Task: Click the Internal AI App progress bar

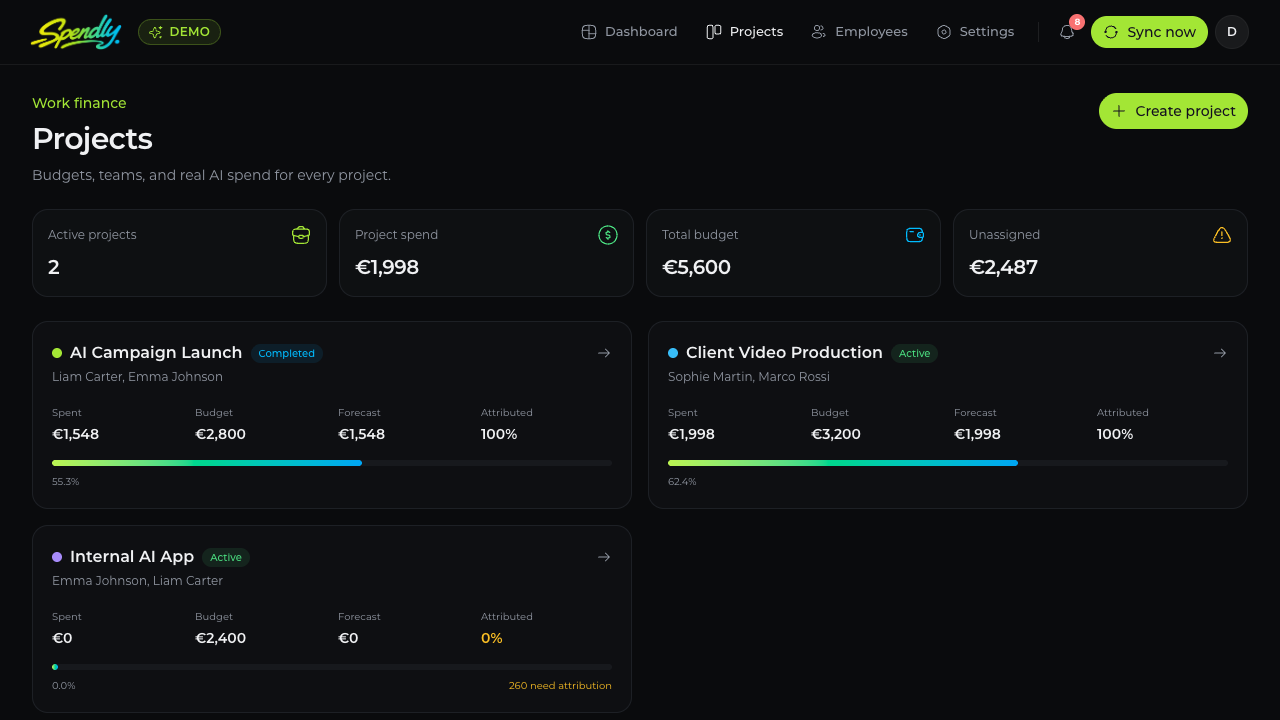Action: click(332, 667)
